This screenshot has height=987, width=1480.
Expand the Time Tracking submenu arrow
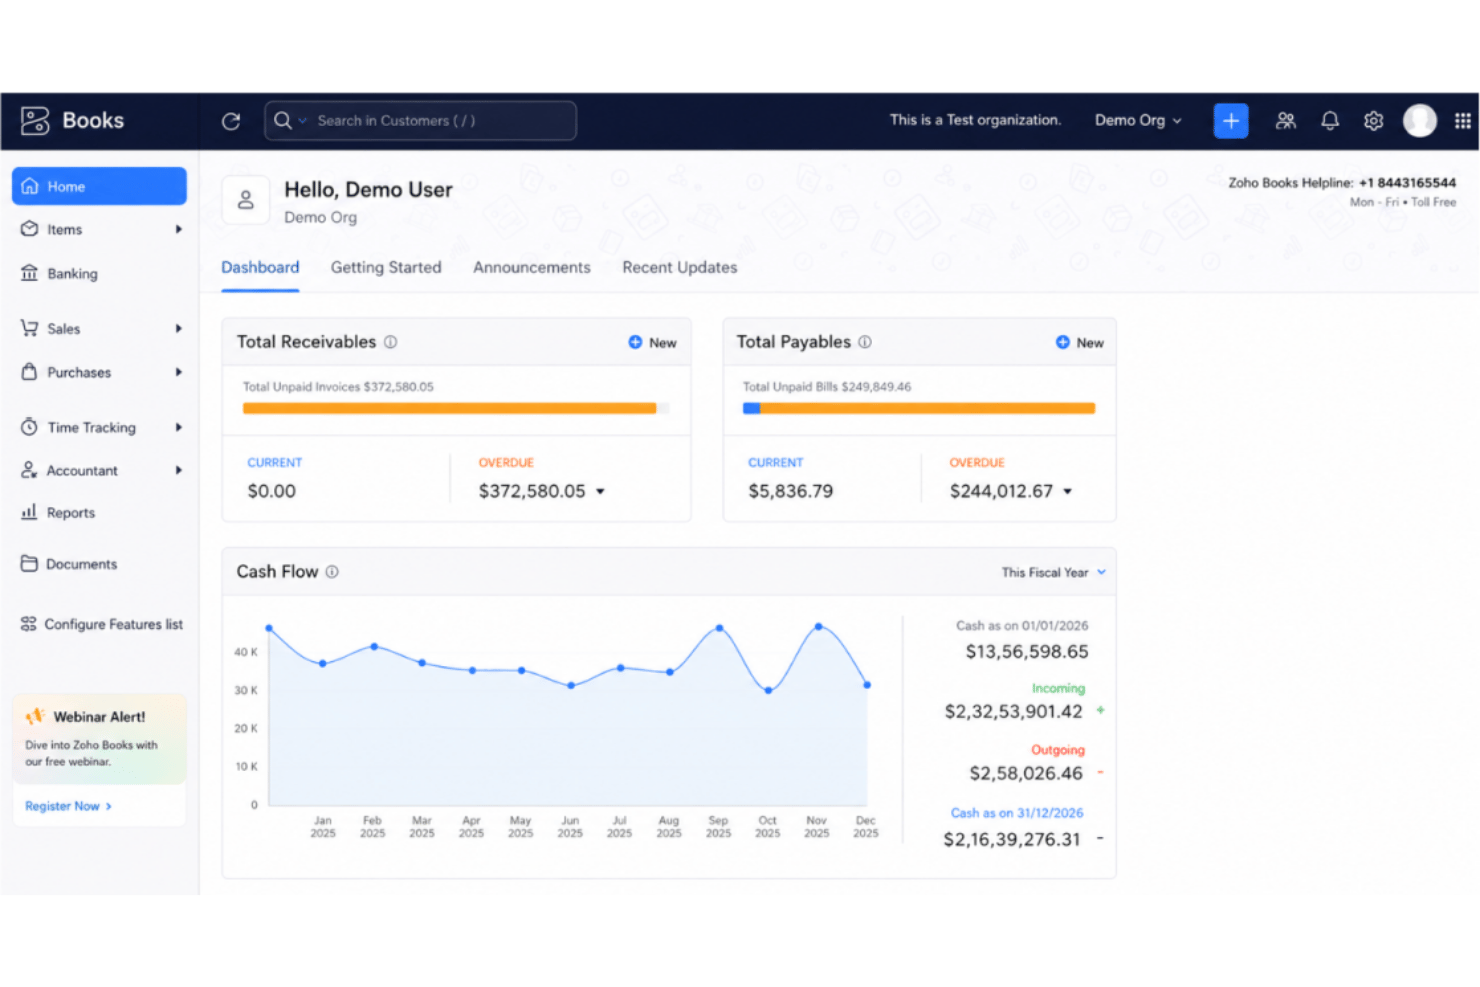179,427
